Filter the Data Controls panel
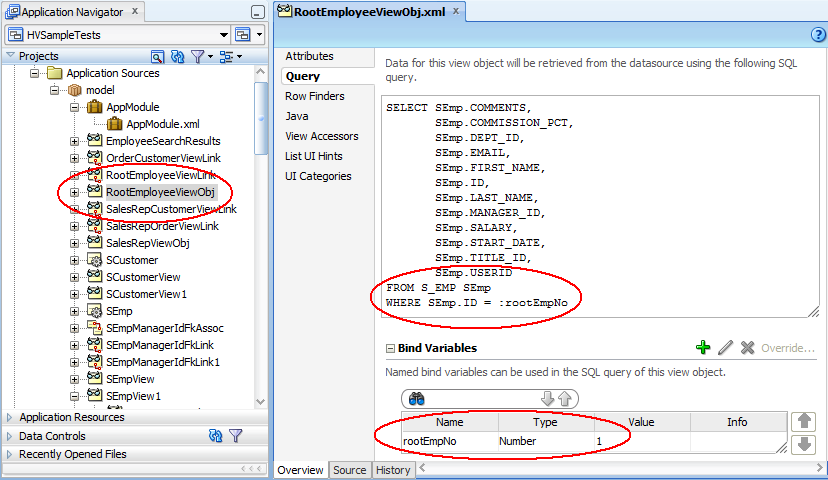This screenshot has height=480, width=828. click(x=236, y=436)
